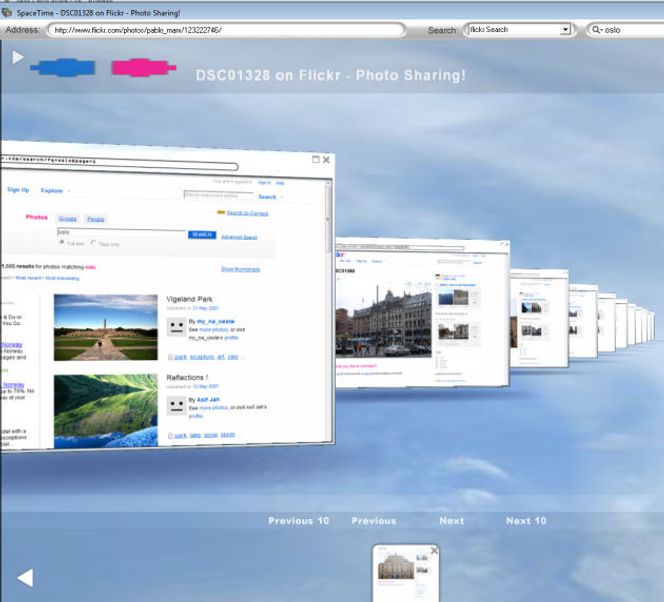Click the blue SEARCH button
Viewport: 664px width, 602px height.
[202, 235]
